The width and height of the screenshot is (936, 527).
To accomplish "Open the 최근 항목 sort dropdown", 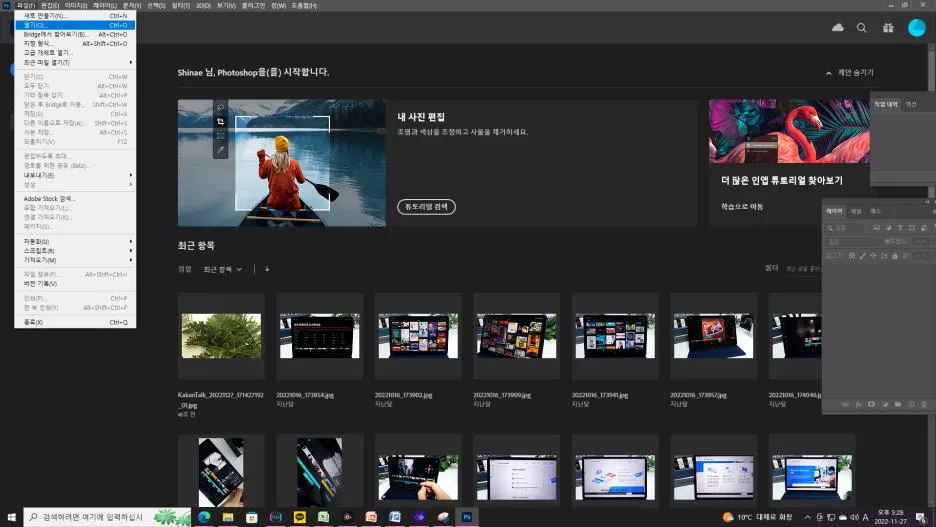I will [222, 269].
